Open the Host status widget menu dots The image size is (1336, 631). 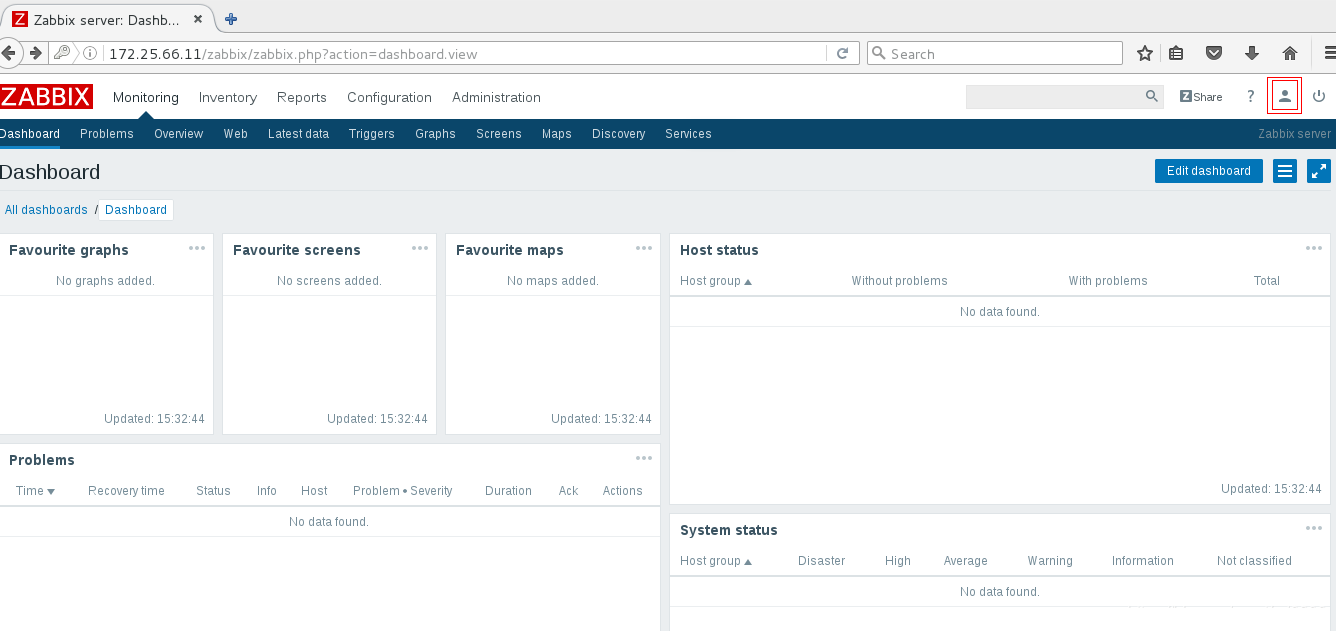pos(1314,248)
